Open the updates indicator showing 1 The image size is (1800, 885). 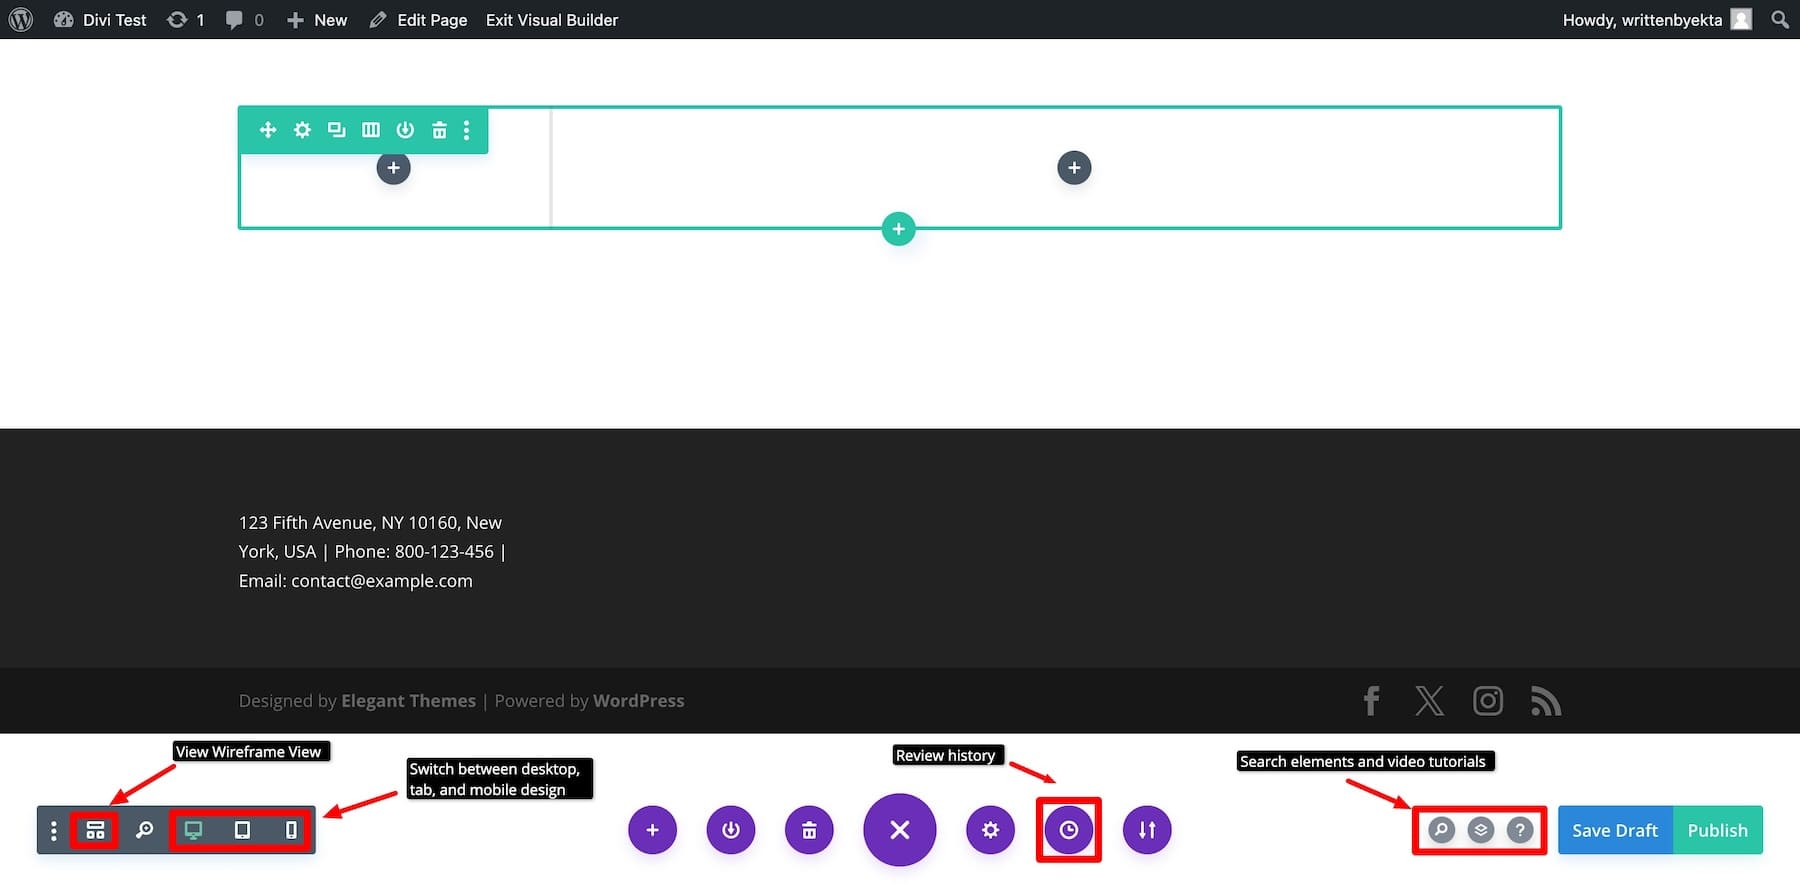[186, 19]
